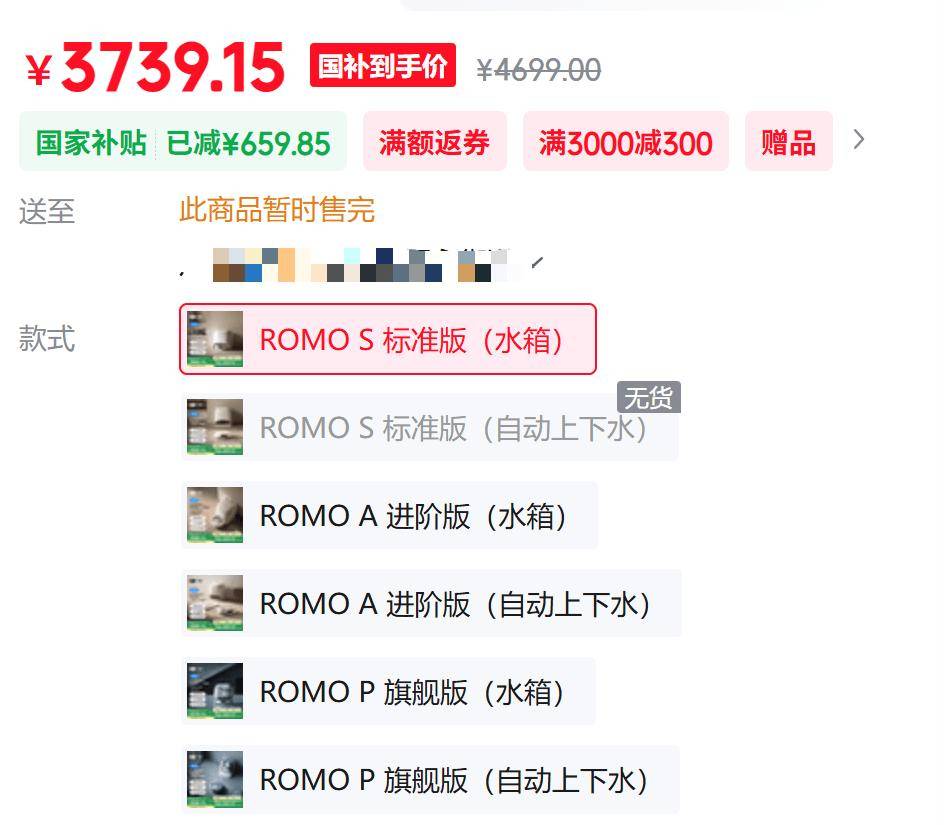Click the 国补到手价 red label
This screenshot has width=949, height=825.
pos(383,65)
